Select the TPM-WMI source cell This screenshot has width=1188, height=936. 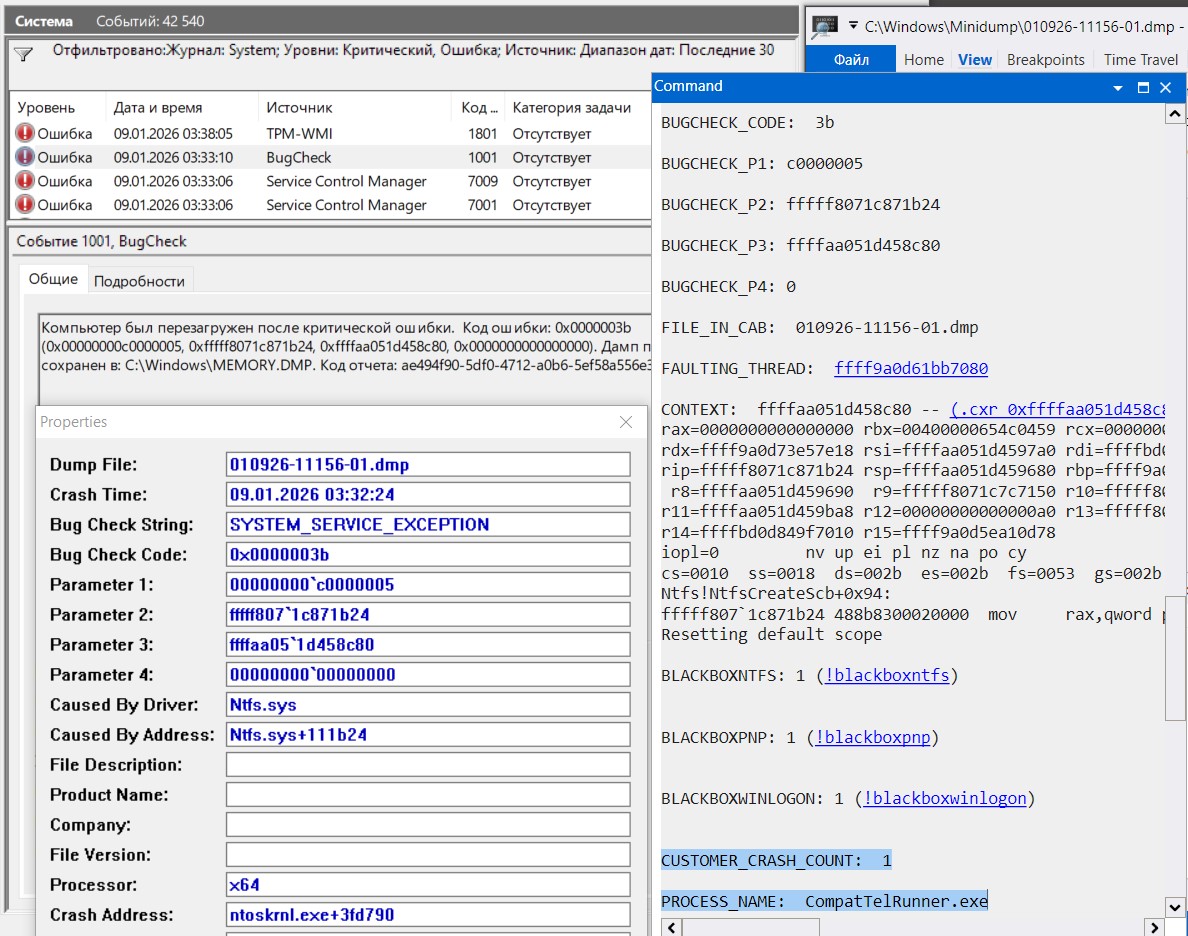(x=299, y=134)
